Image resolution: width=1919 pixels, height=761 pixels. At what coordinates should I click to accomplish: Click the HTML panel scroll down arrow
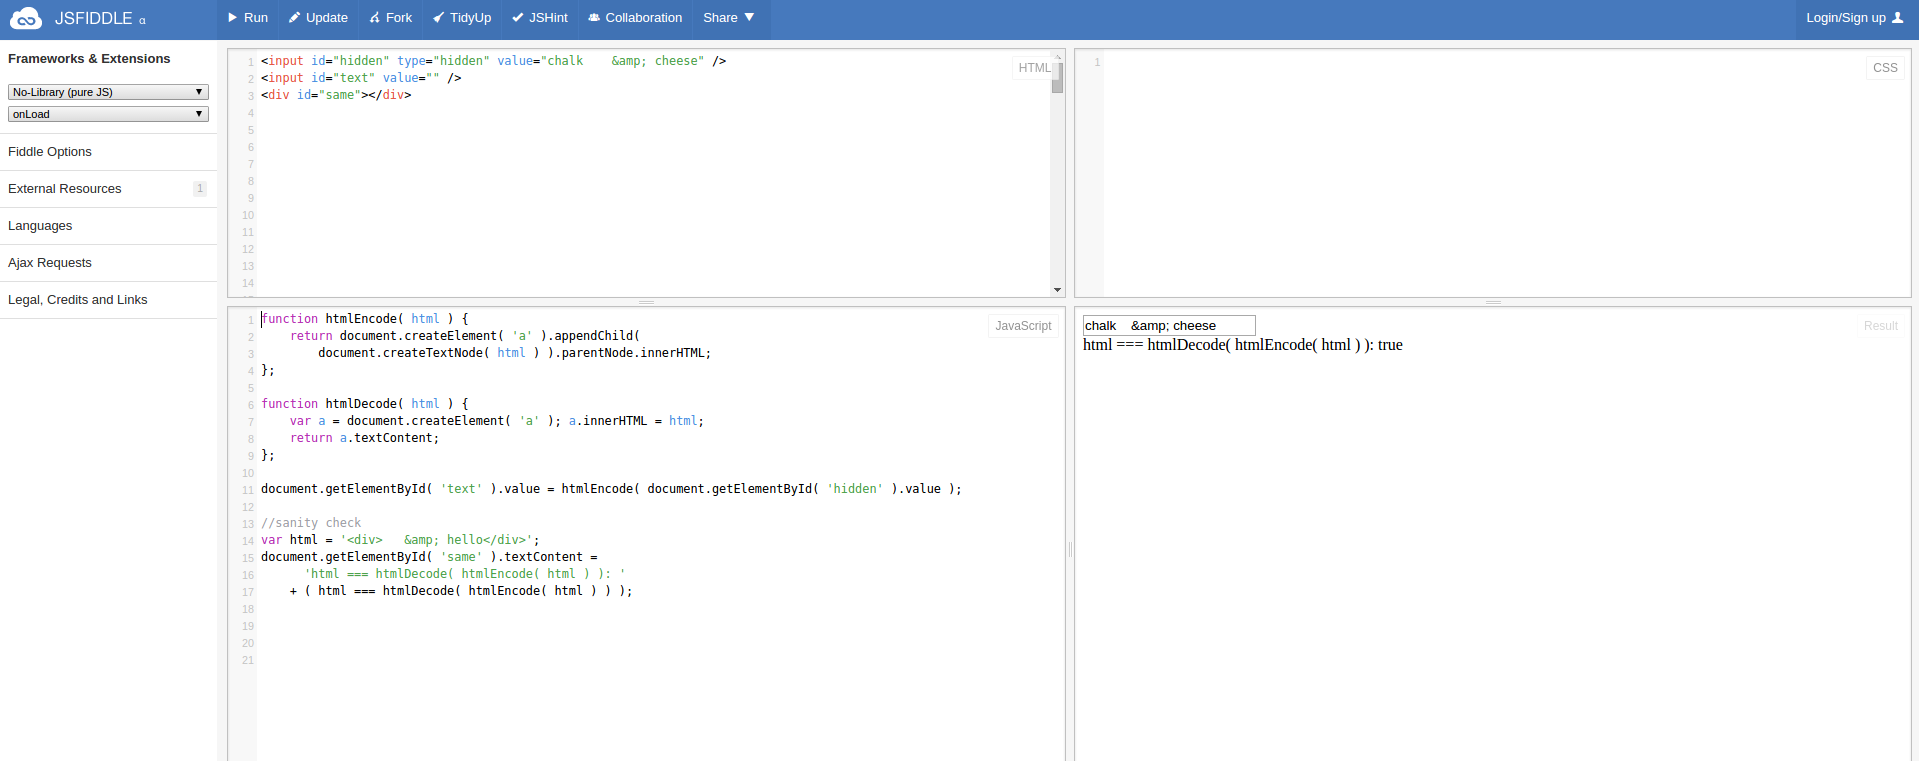point(1057,290)
